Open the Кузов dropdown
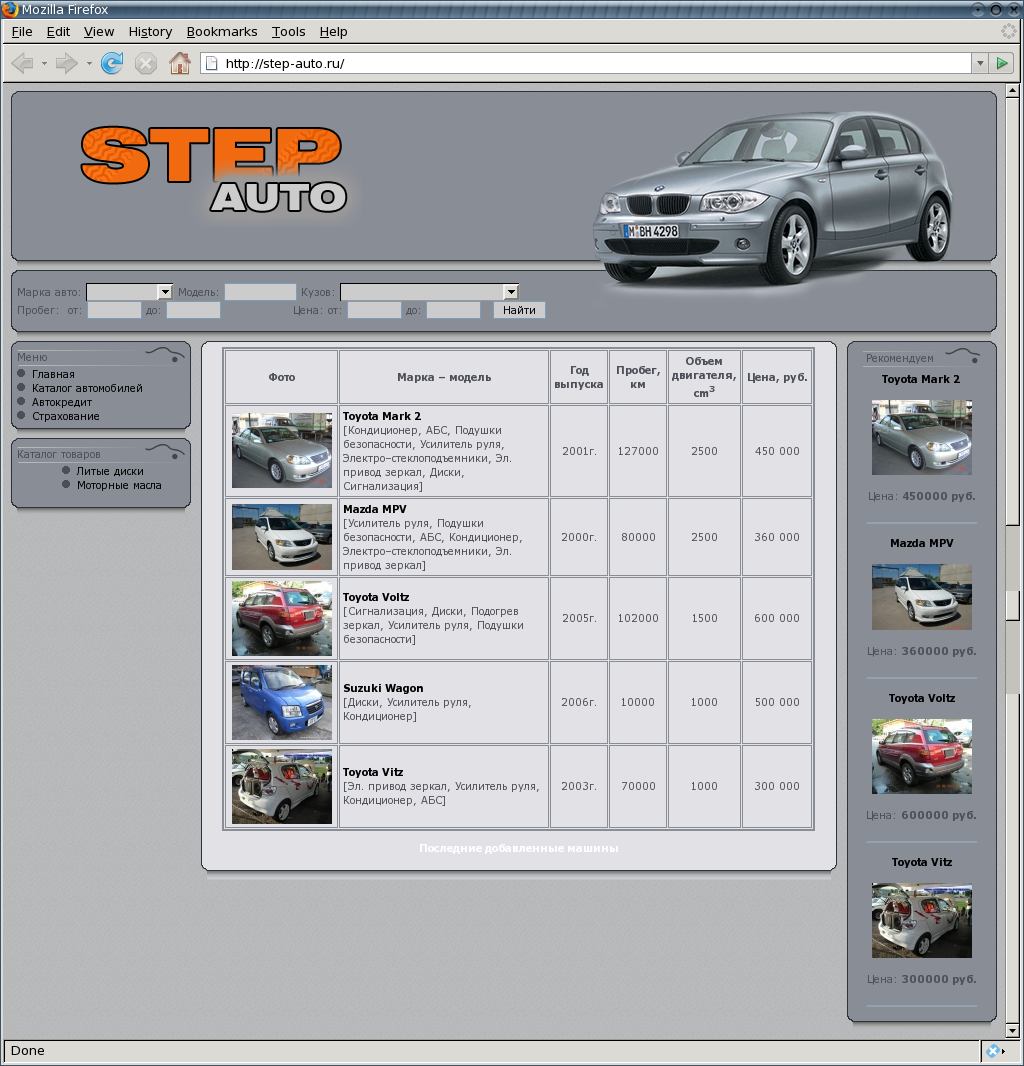This screenshot has height=1066, width=1024. [430, 292]
